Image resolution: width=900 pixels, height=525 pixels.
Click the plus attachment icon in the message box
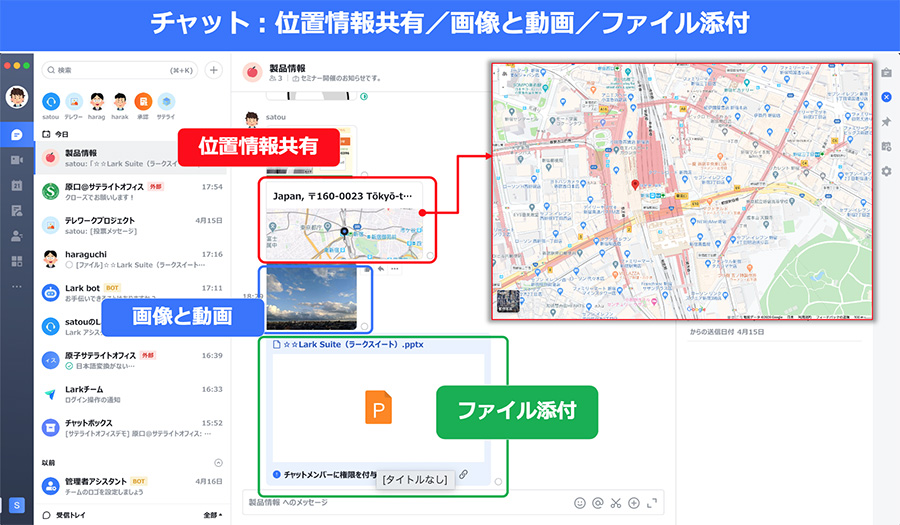[x=634, y=503]
